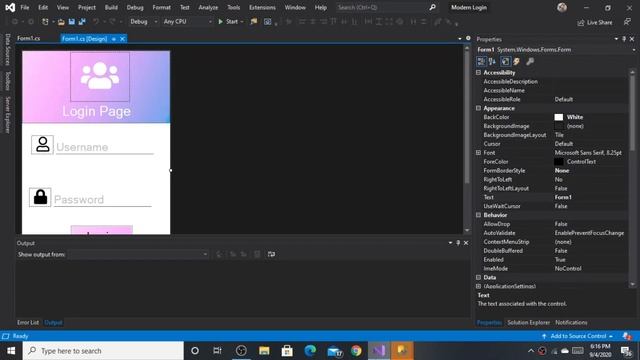The height and width of the screenshot is (360, 640).
Task: Toggle word wrap in Output panel
Action: pos(271,254)
